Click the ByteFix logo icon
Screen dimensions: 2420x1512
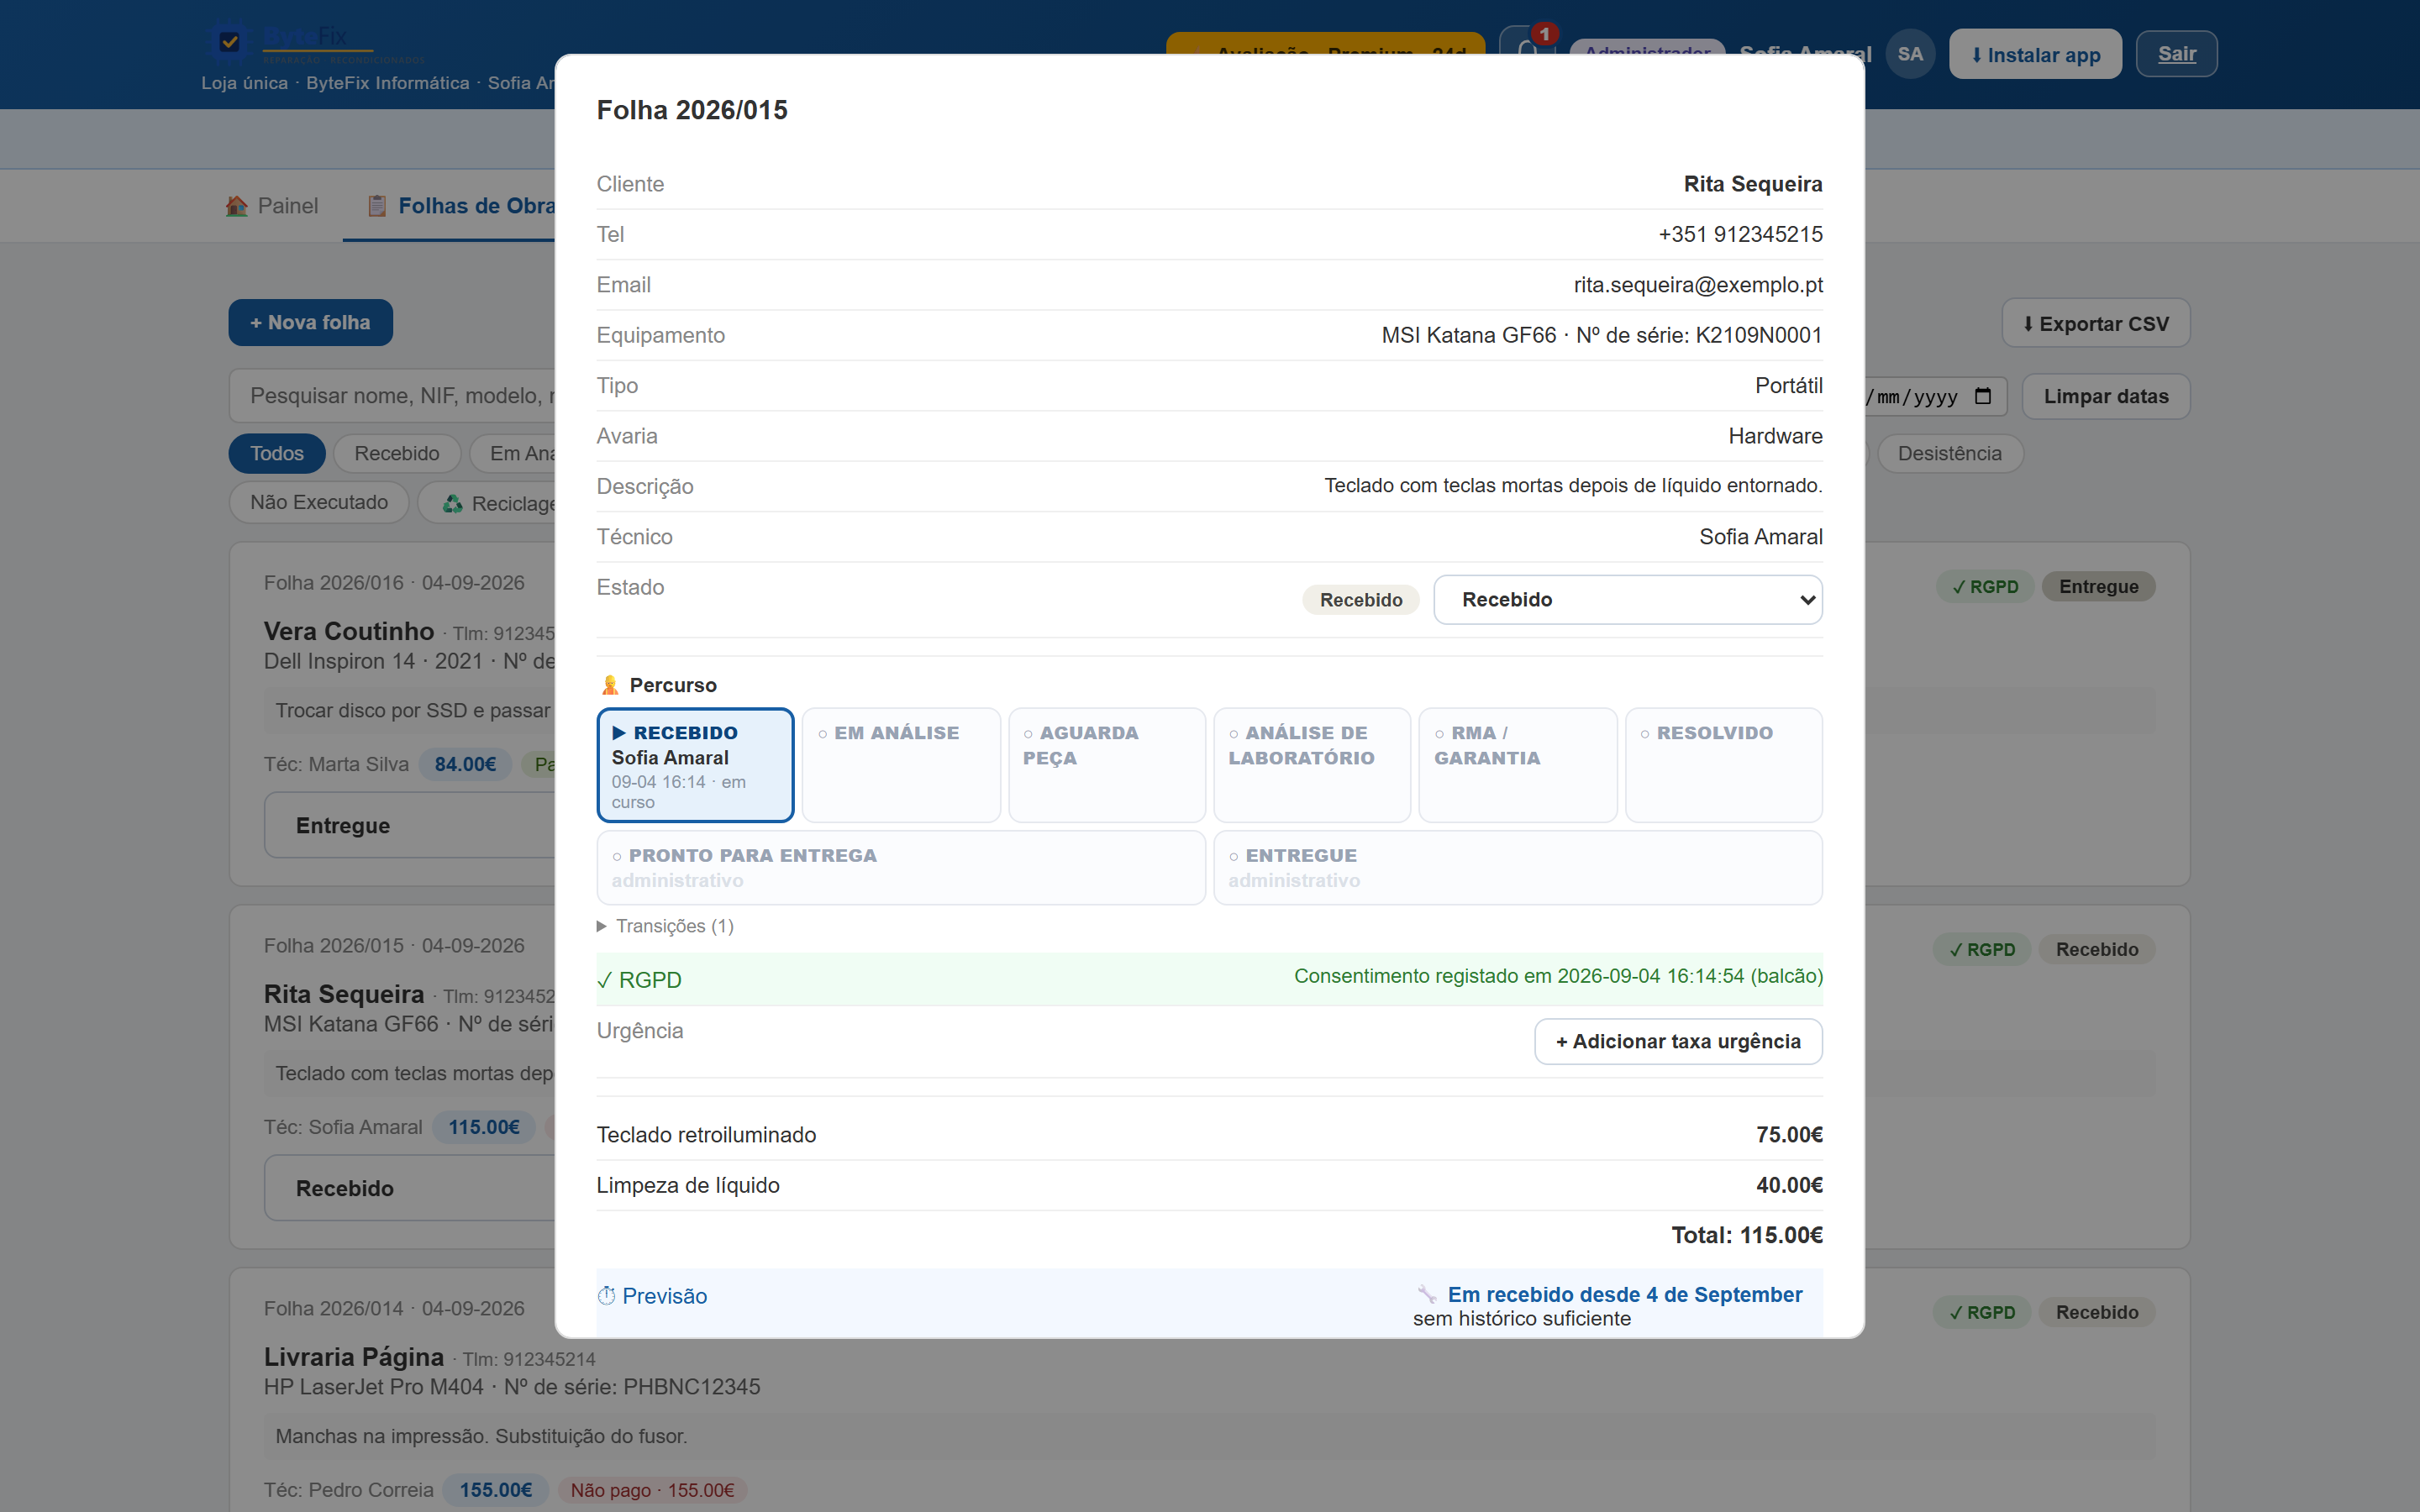click(x=229, y=41)
